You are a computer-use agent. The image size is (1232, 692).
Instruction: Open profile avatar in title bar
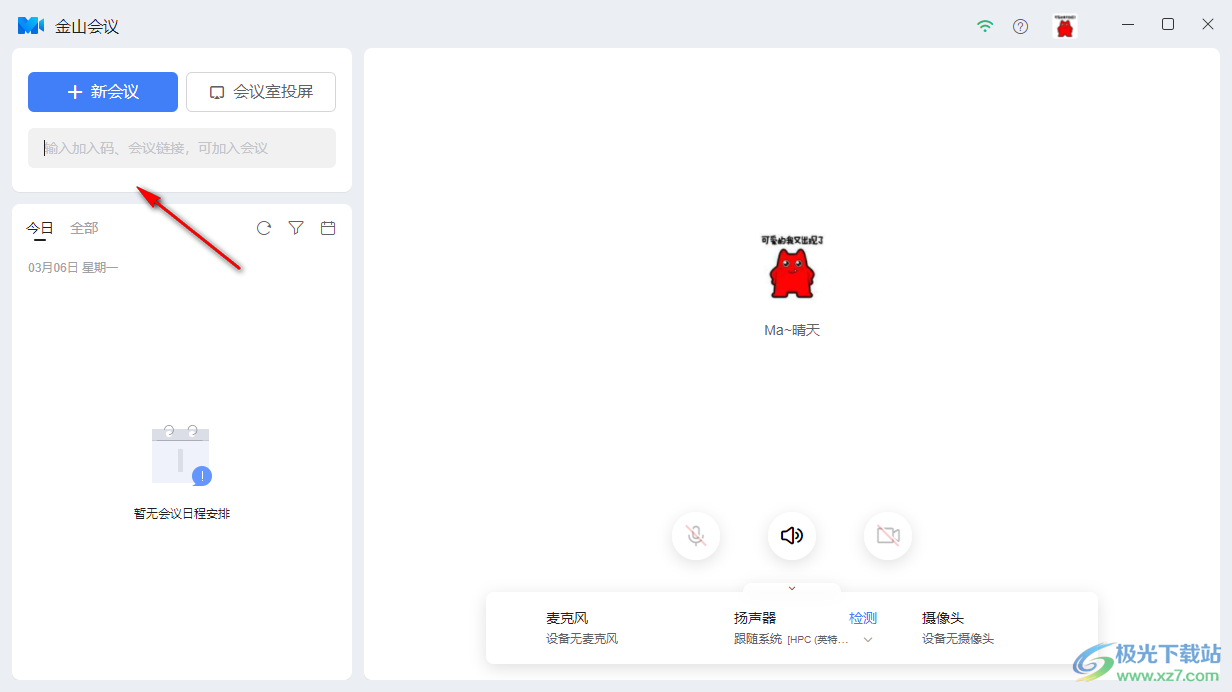coord(1065,26)
